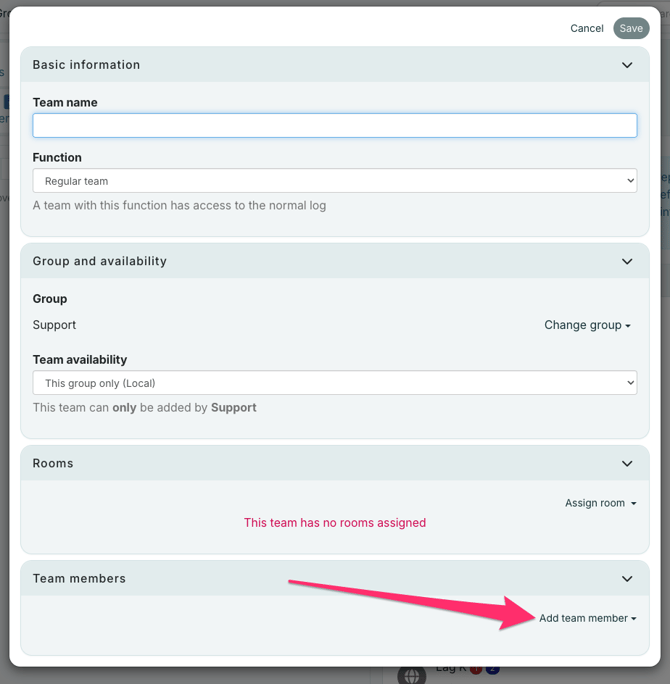
Task: Click the Team members header title
Action: [x=79, y=579]
